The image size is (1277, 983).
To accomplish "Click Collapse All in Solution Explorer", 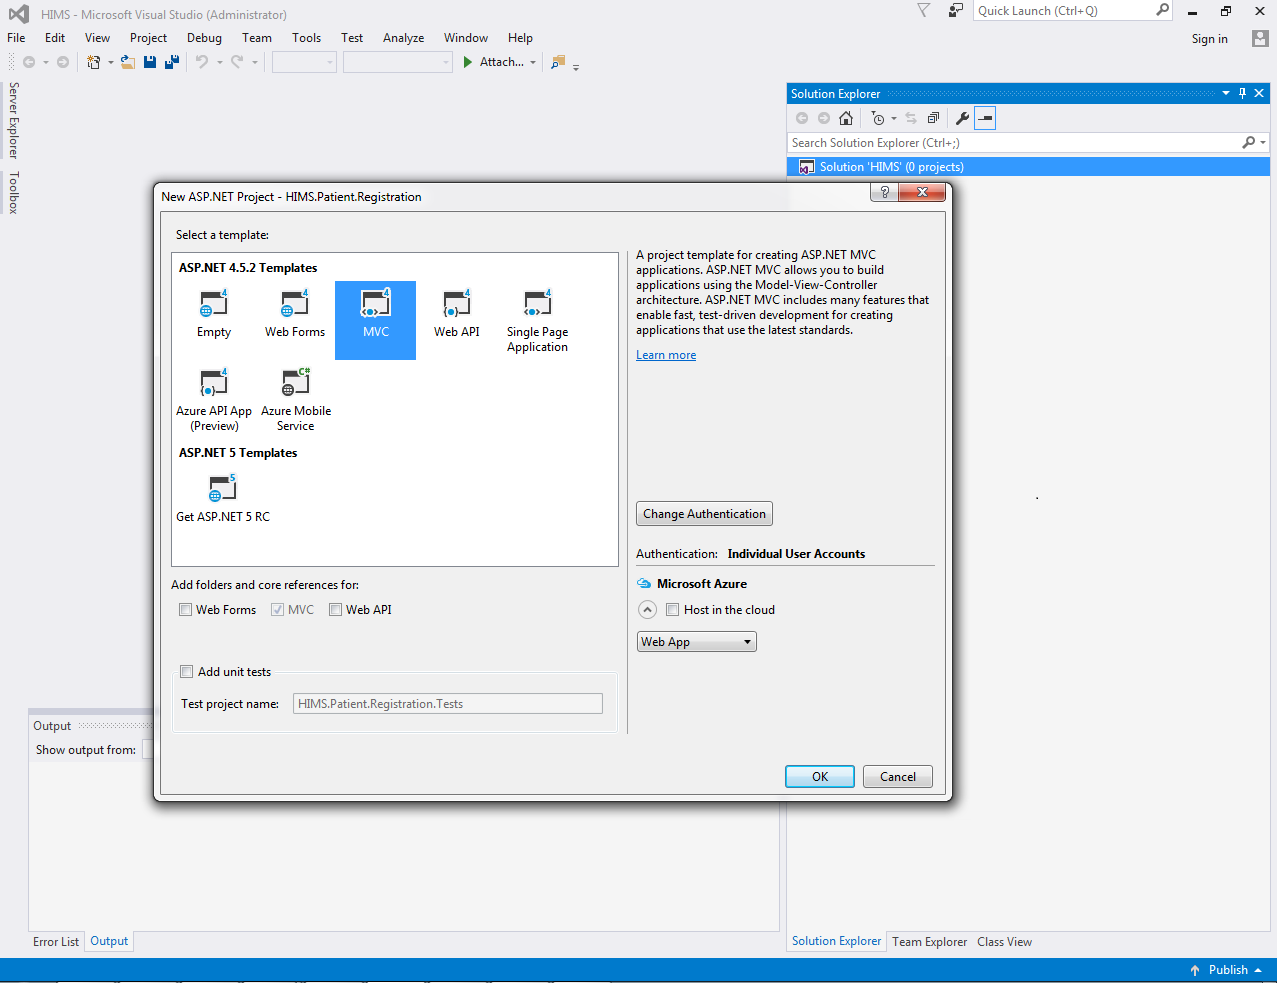I will pyautogui.click(x=933, y=118).
